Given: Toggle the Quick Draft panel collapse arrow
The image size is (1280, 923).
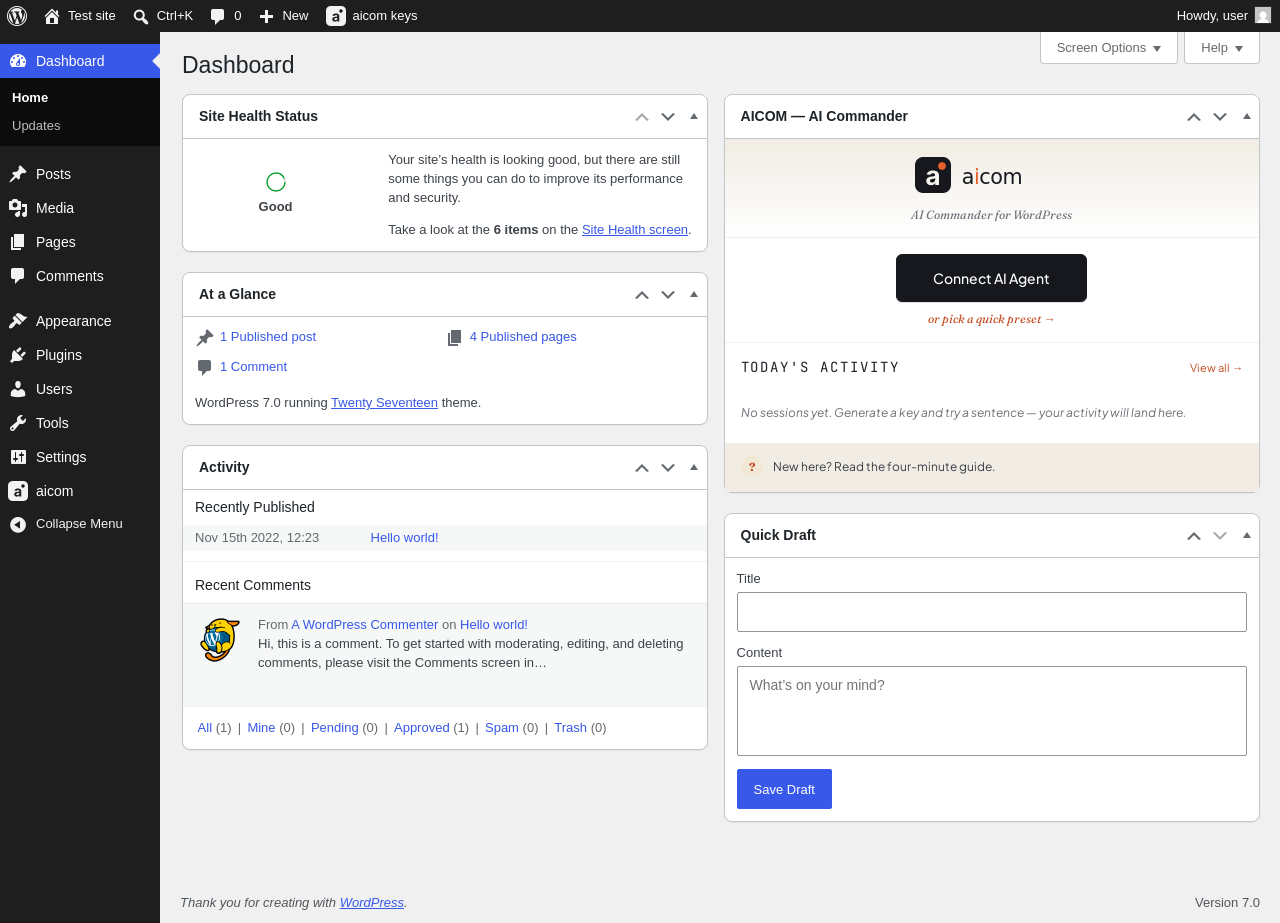Looking at the screenshot, I should click(x=1247, y=535).
